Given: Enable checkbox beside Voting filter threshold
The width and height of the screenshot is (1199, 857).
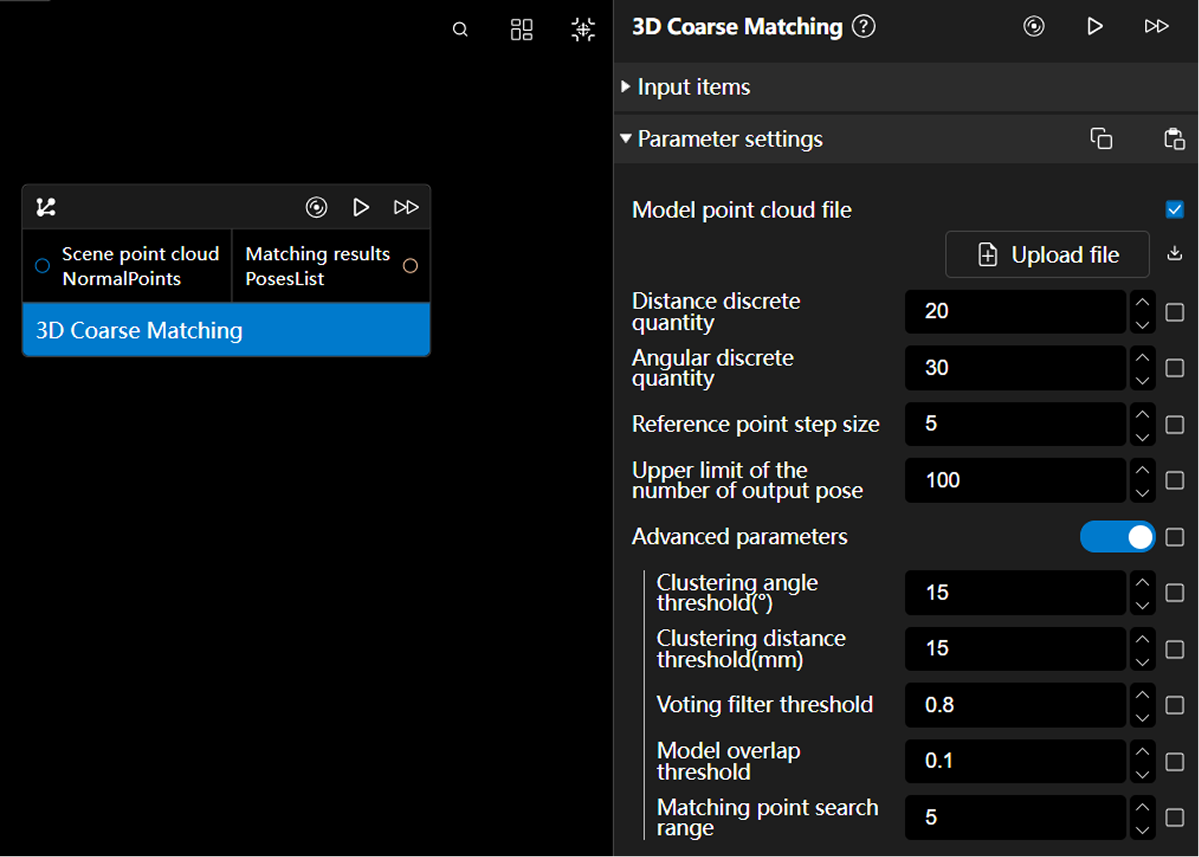Looking at the screenshot, I should (x=1174, y=705).
